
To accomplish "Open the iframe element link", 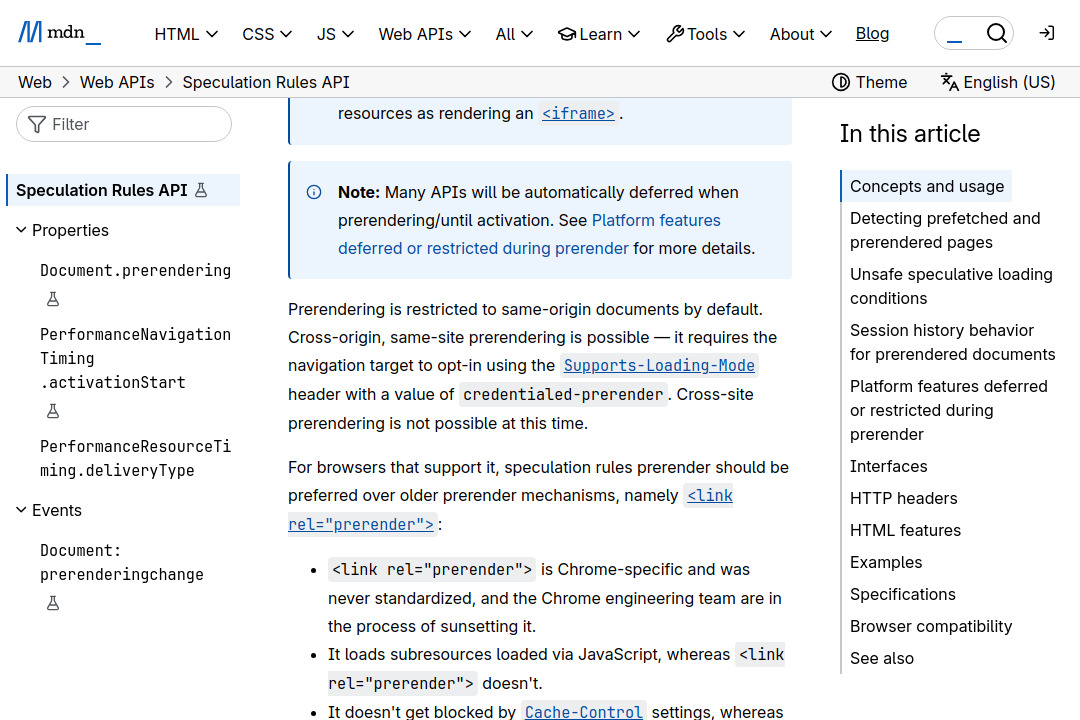I will click(578, 113).
